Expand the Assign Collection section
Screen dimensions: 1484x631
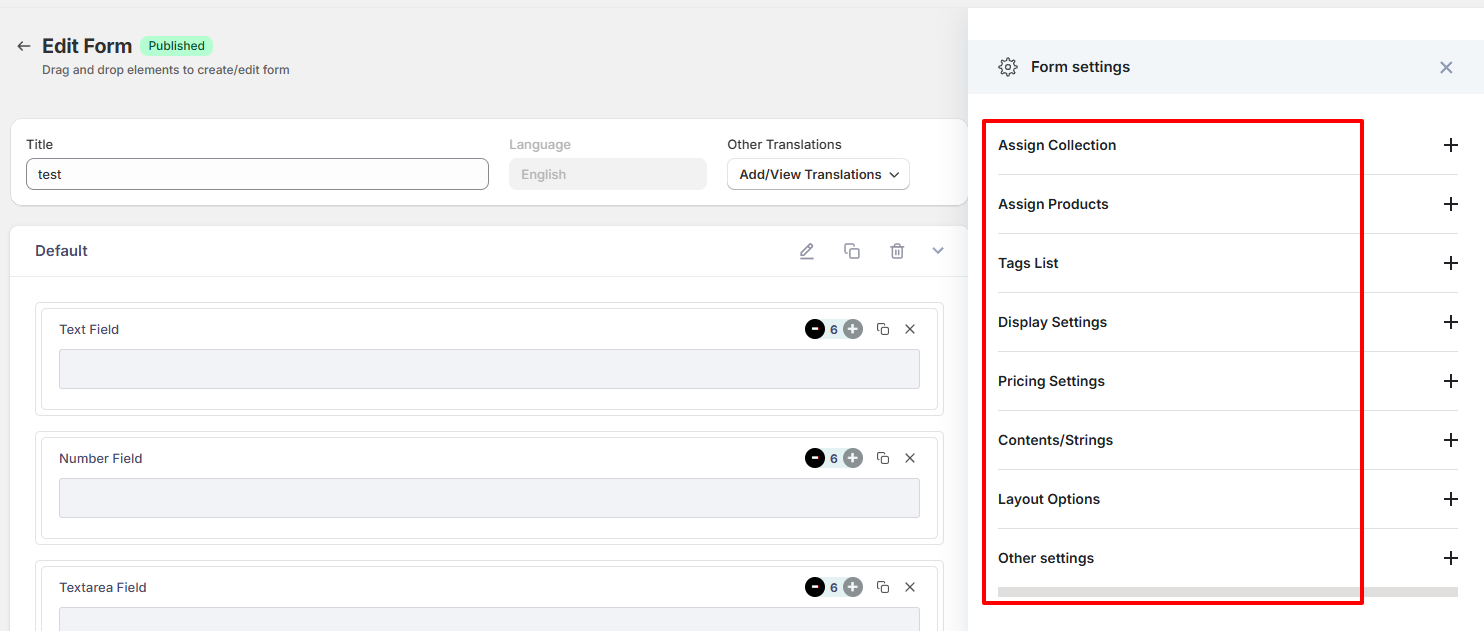[x=1450, y=145]
